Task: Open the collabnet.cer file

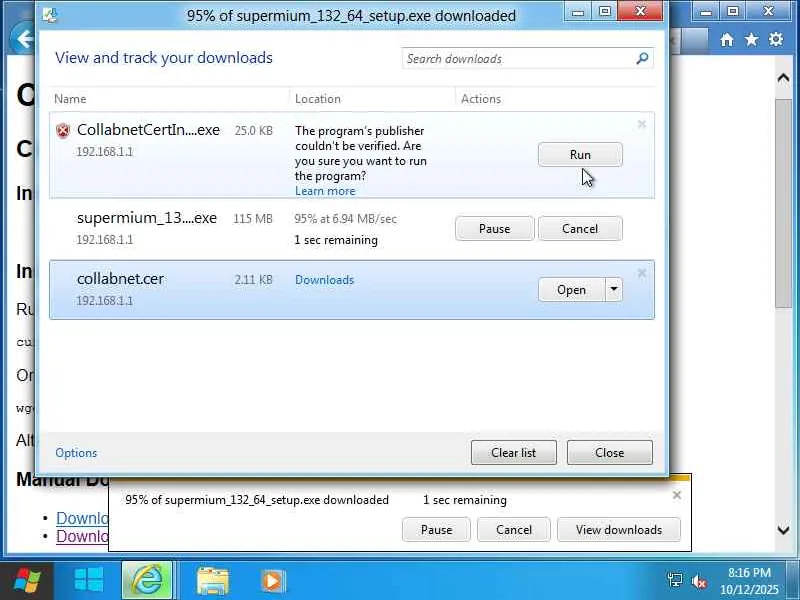Action: coord(571,289)
